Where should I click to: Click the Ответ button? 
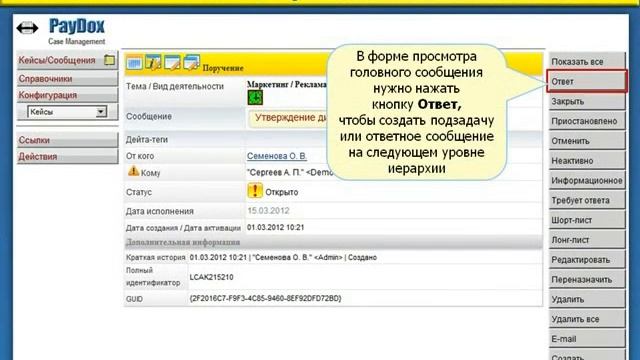pyautogui.click(x=587, y=81)
